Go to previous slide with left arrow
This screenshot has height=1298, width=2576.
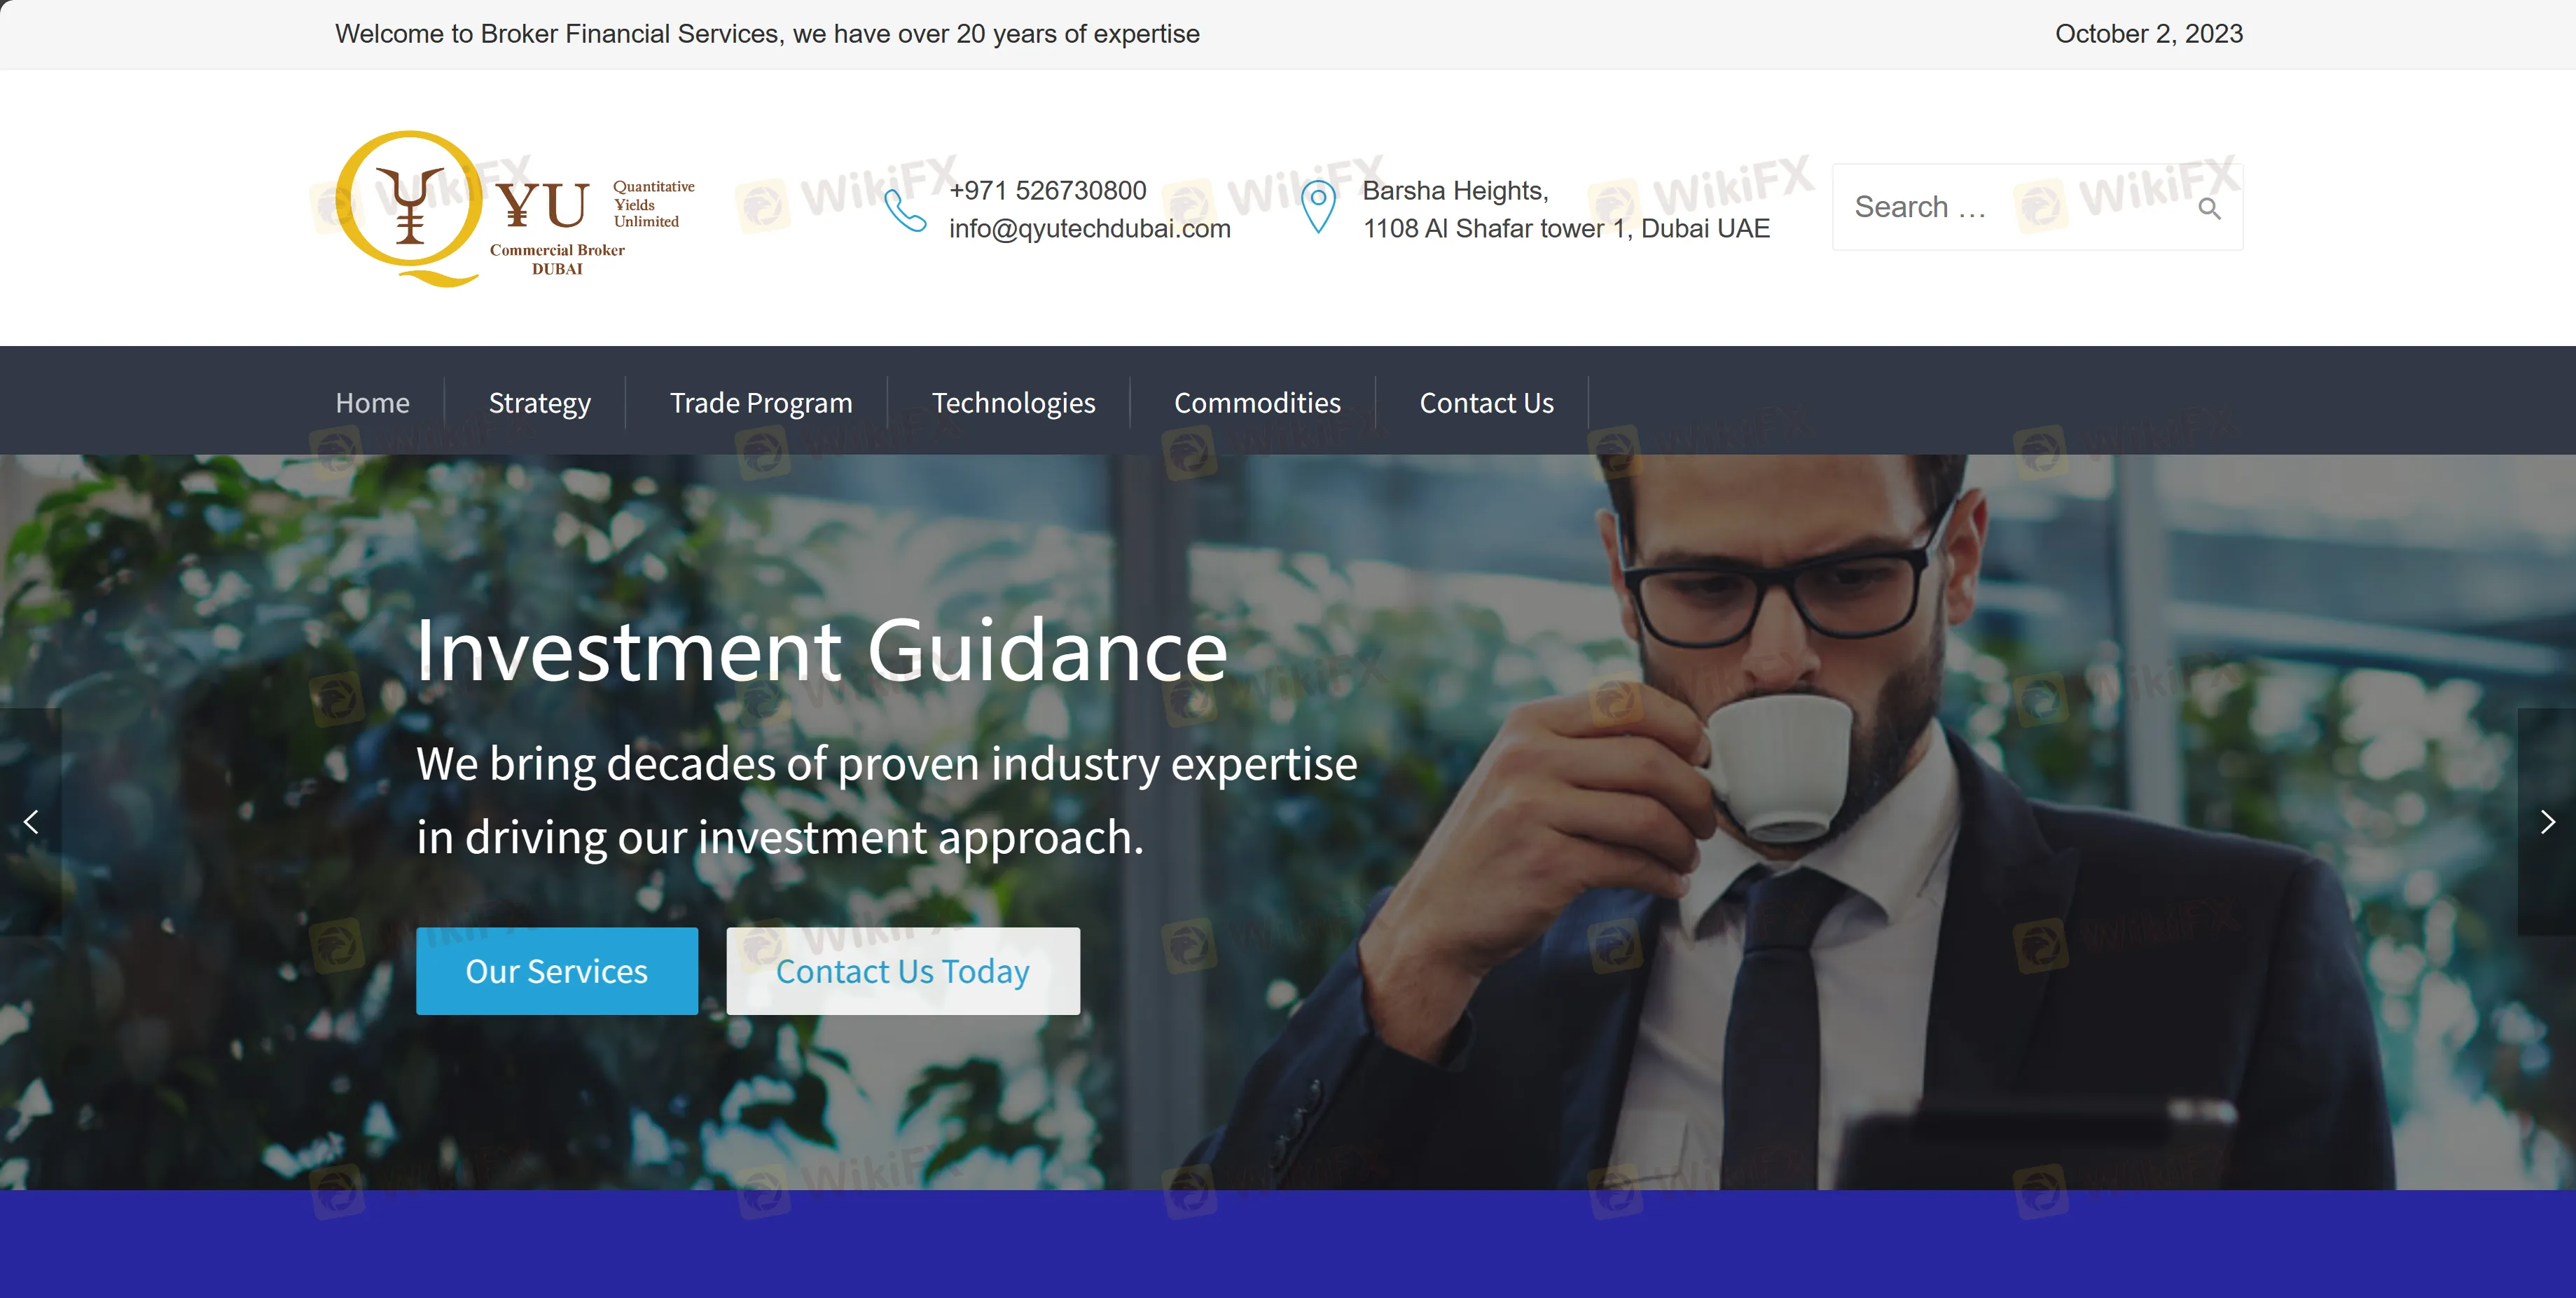(x=31, y=822)
